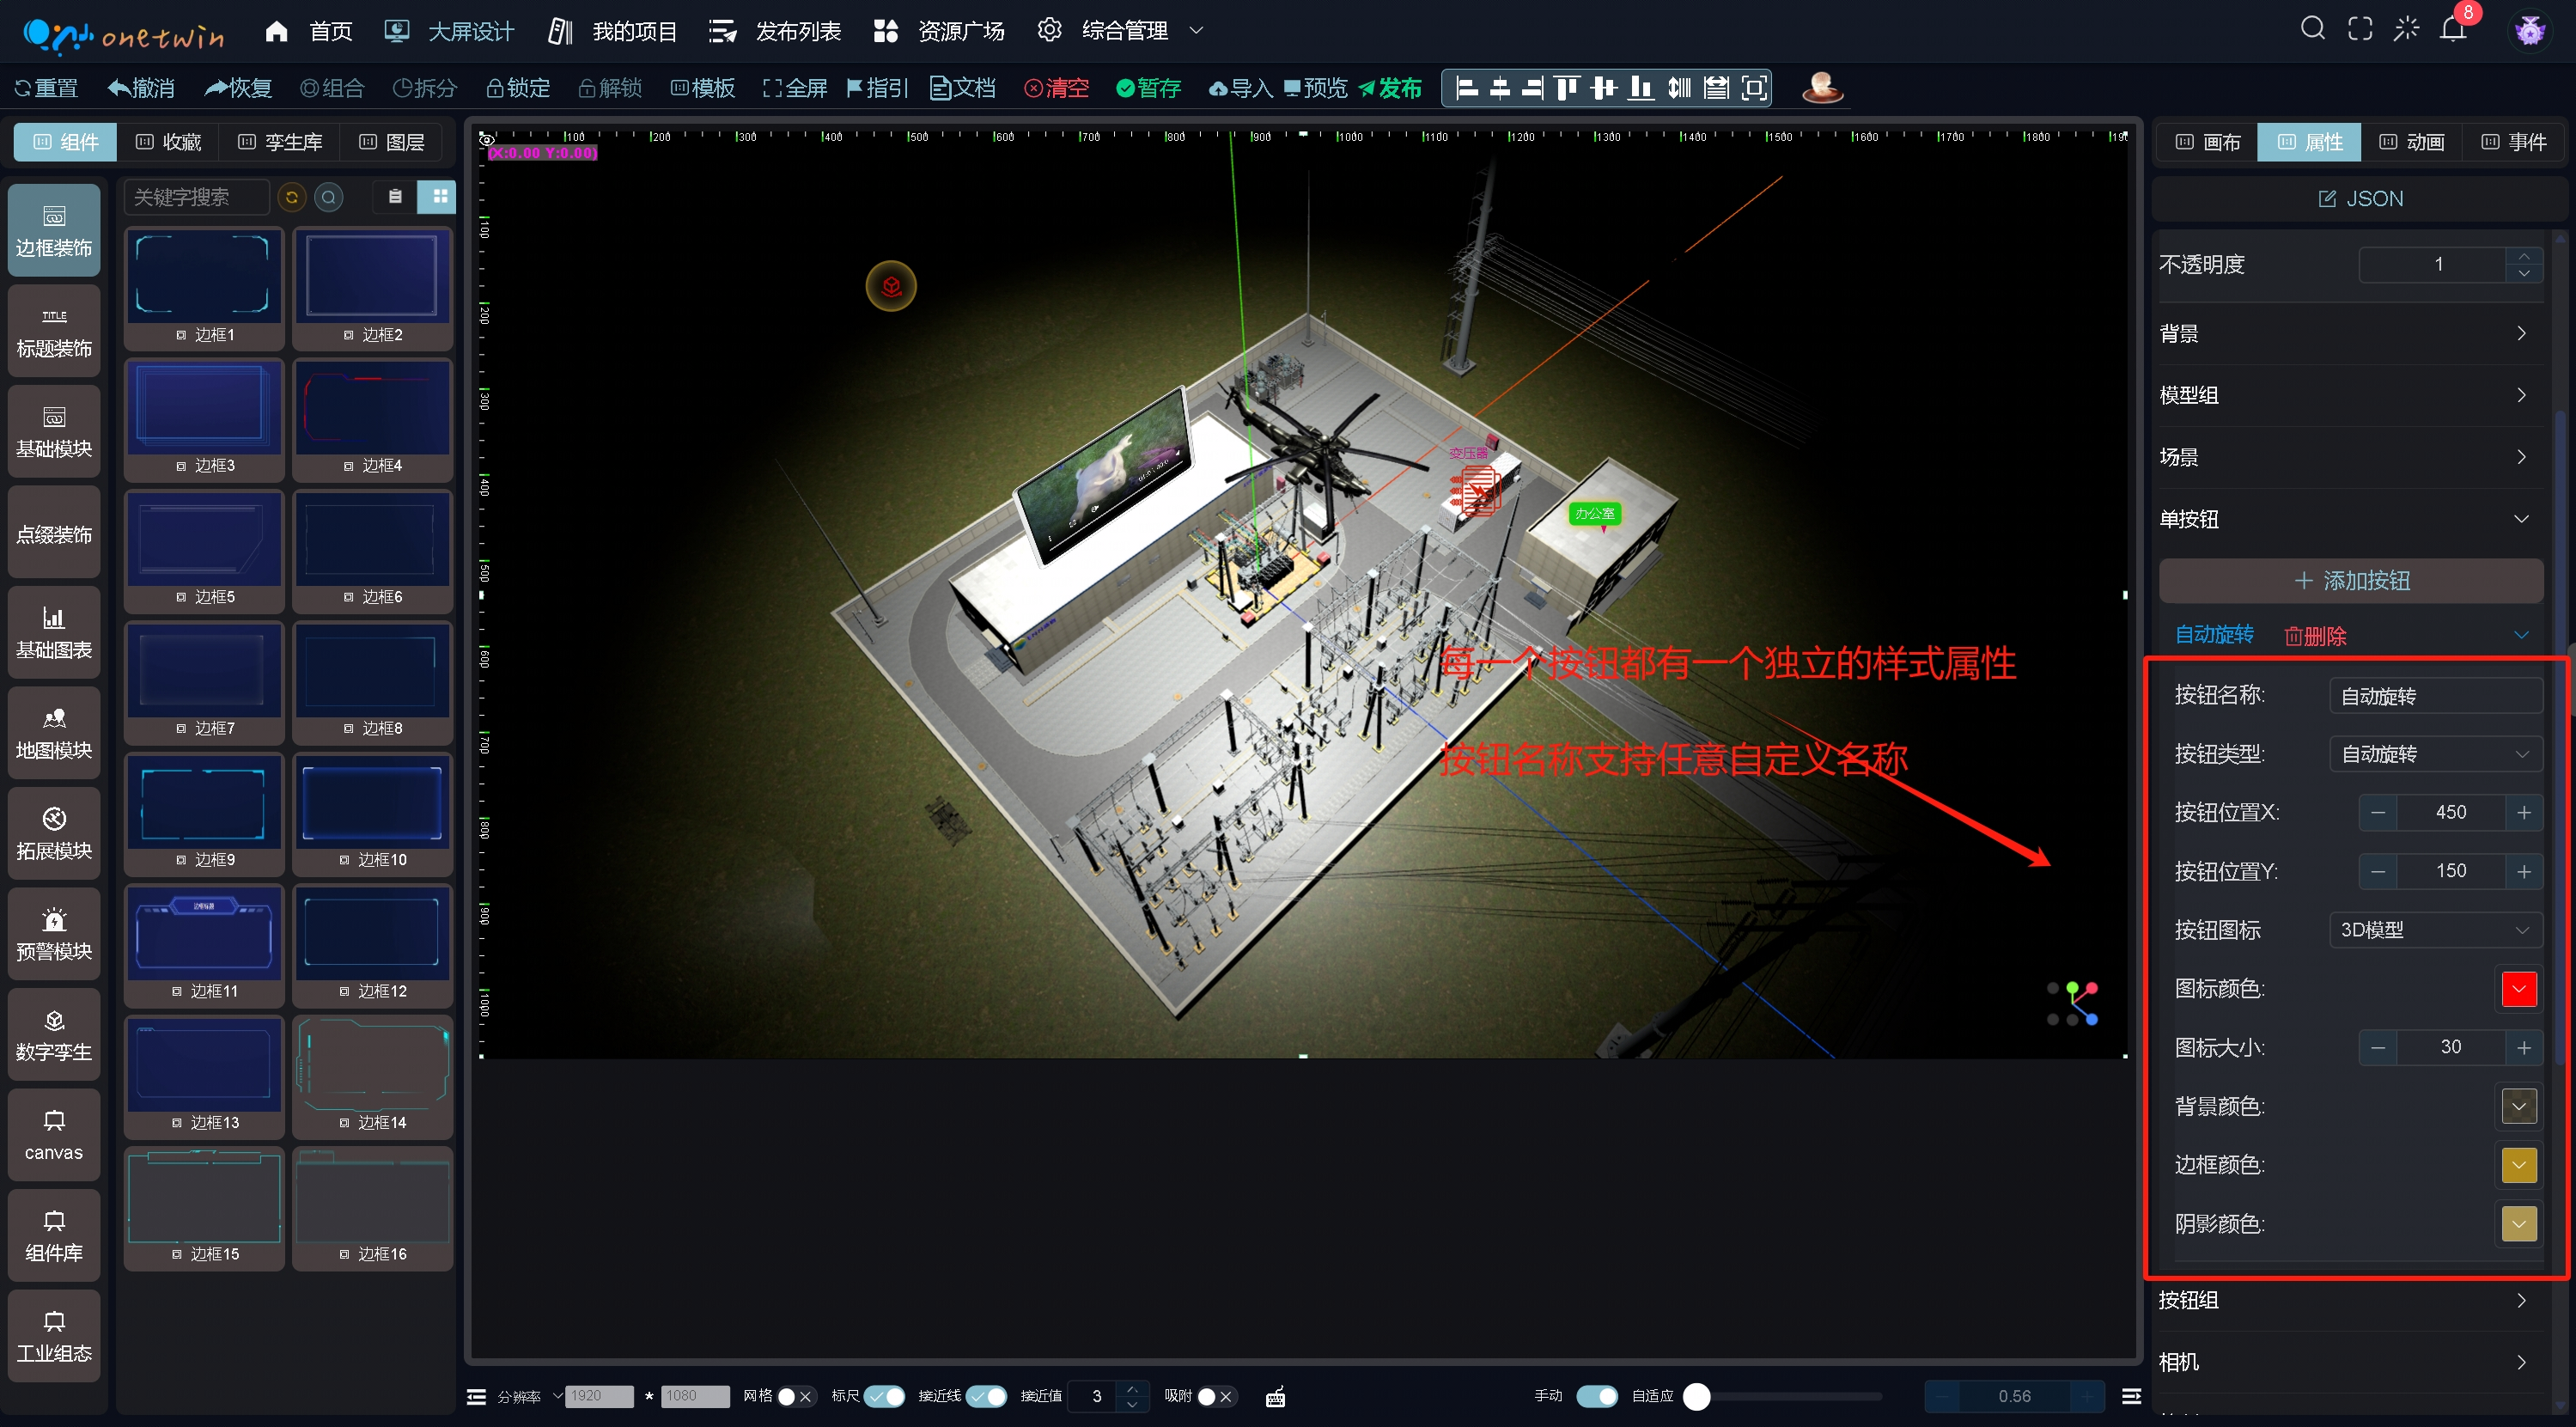
Task: Select the 数字孪生 sidebar category
Action: [54, 1034]
